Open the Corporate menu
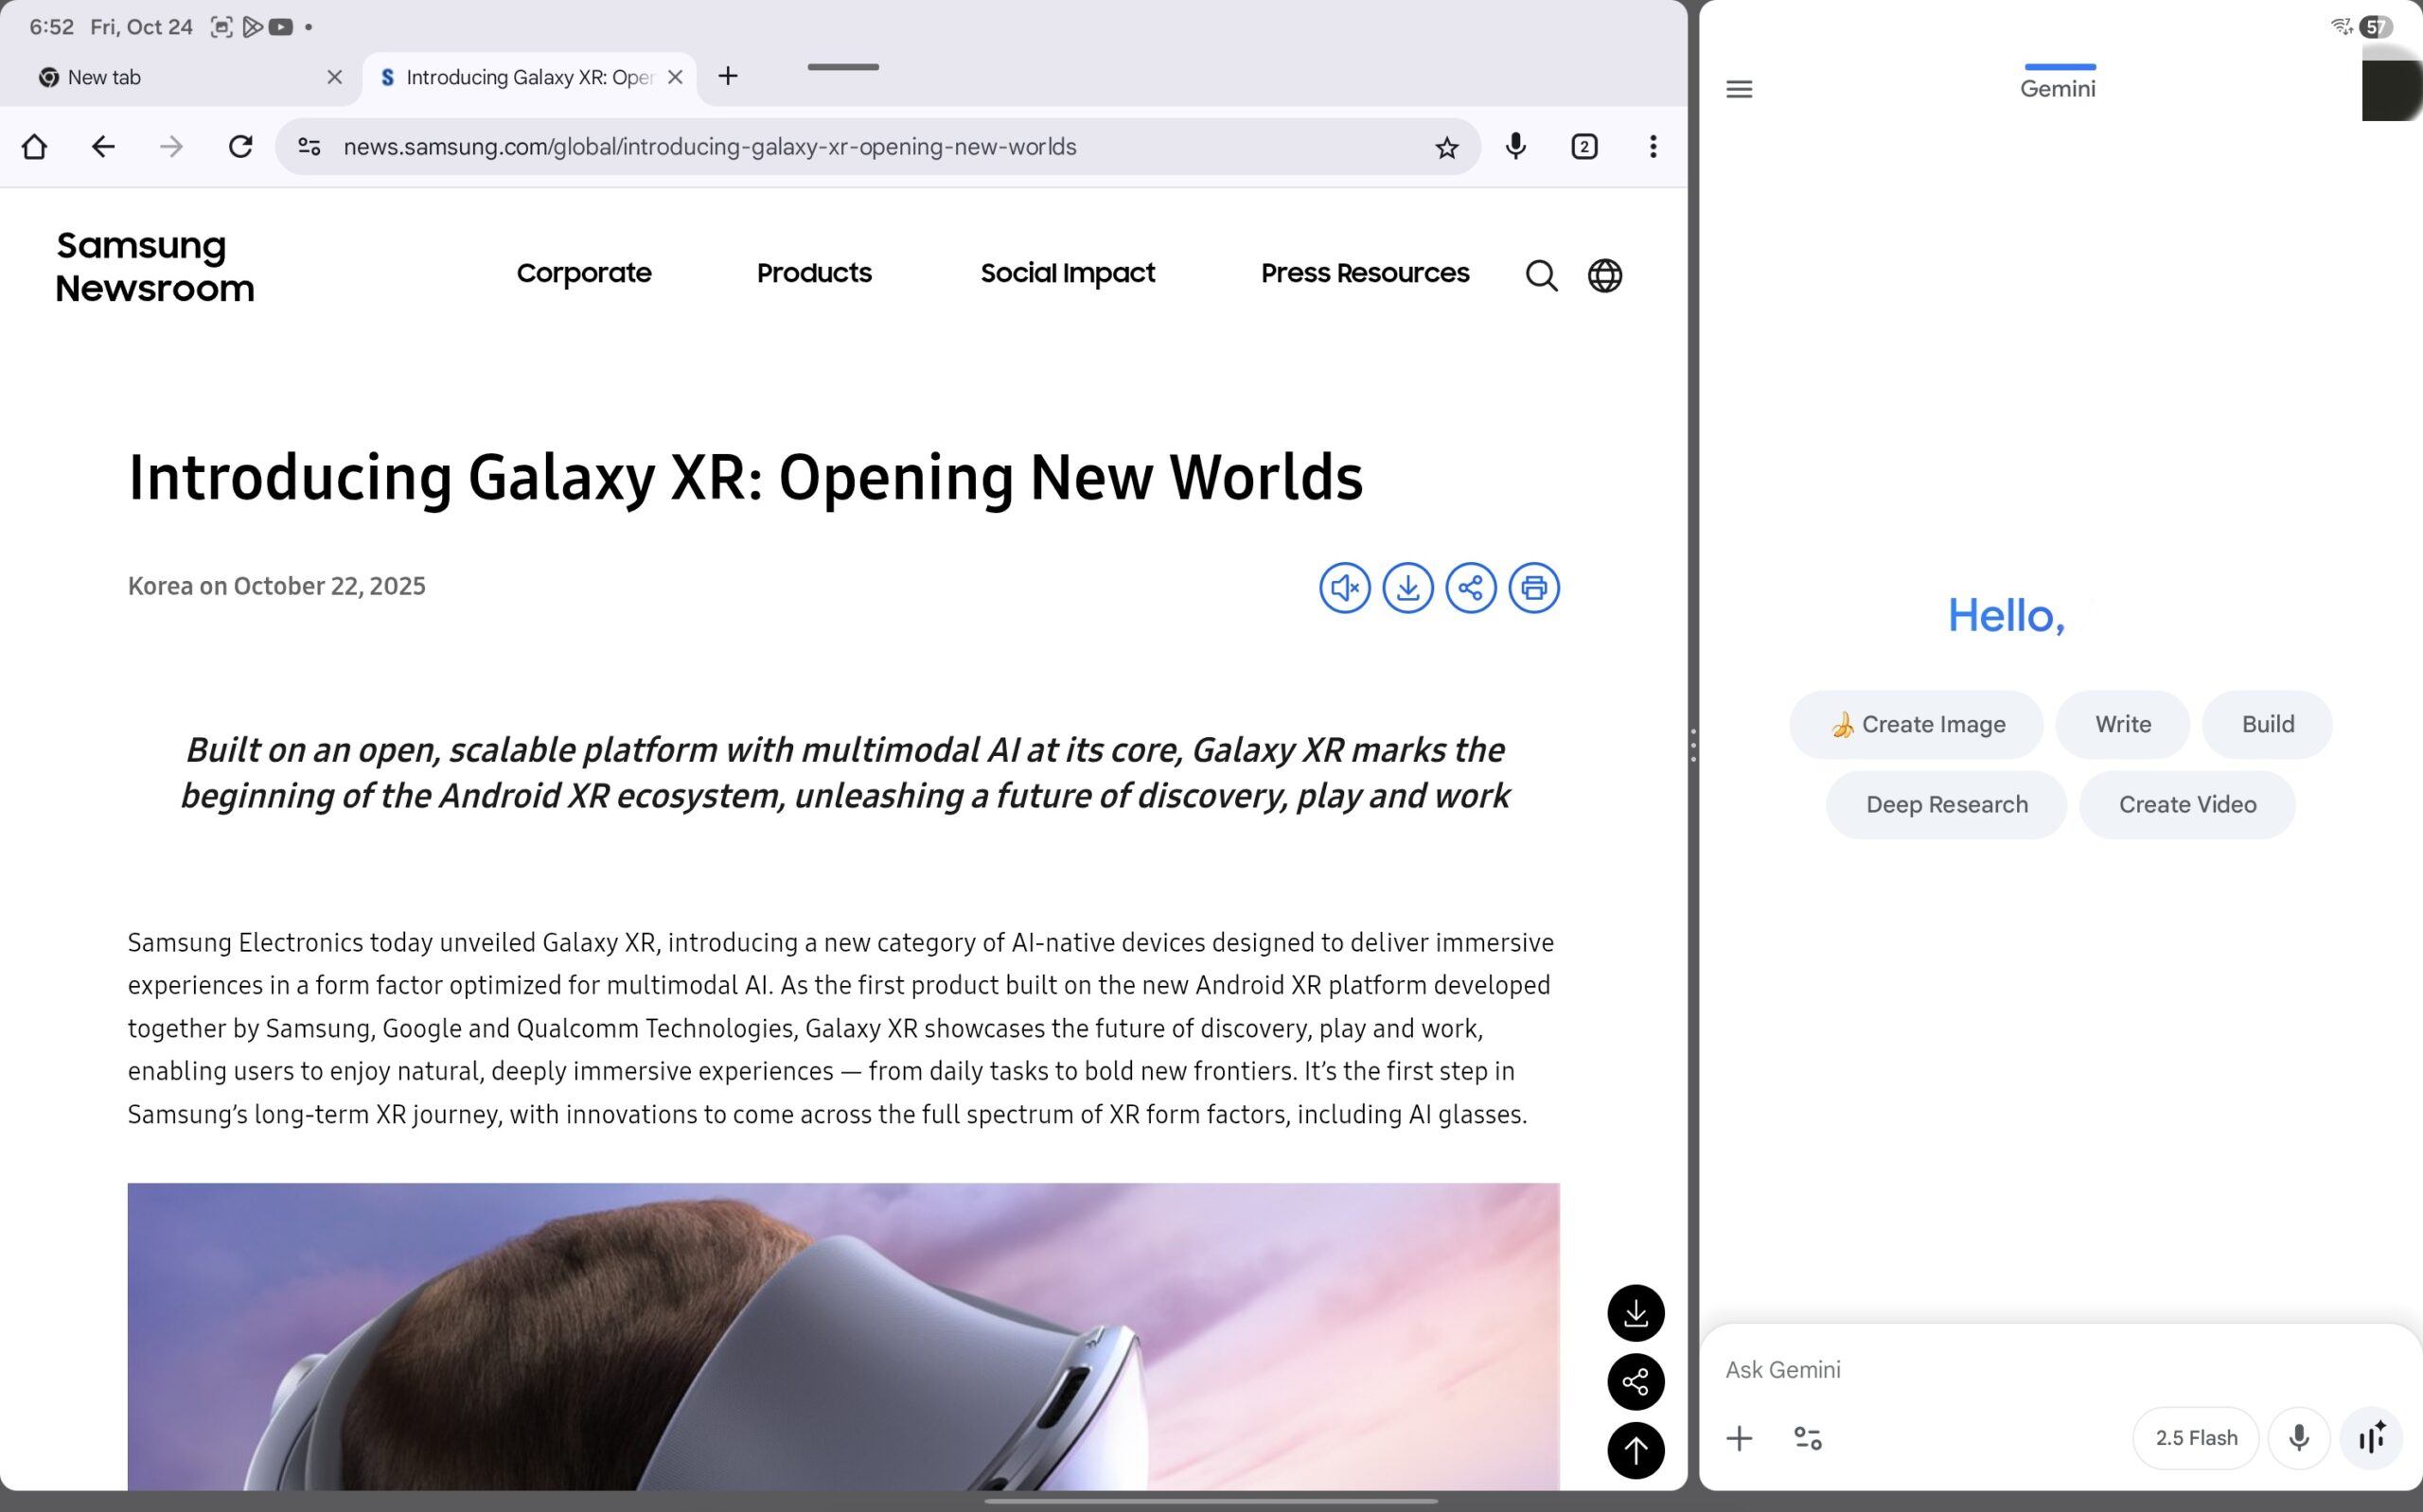The height and width of the screenshot is (1512, 2423). (x=584, y=273)
